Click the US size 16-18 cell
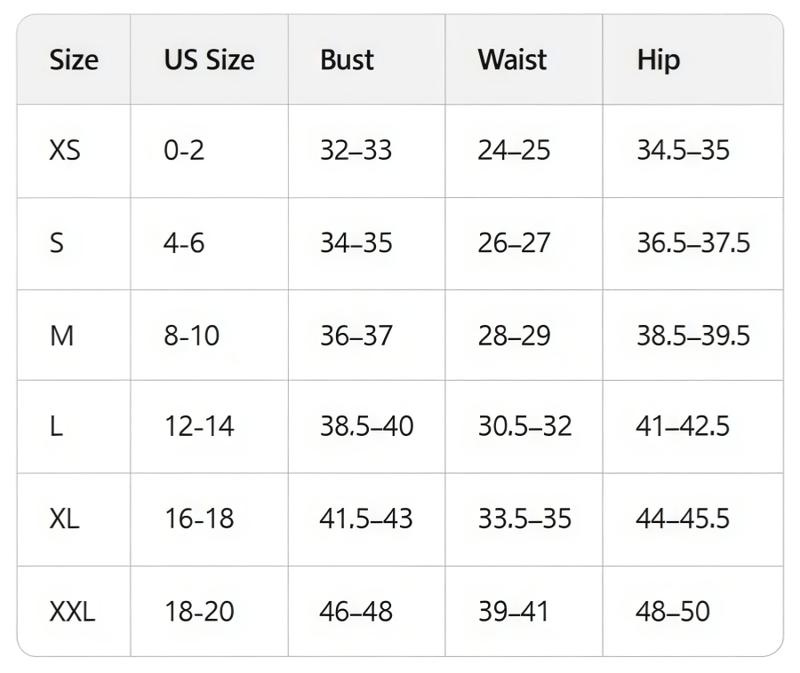Viewport: 800px width, 673px height. click(x=199, y=519)
